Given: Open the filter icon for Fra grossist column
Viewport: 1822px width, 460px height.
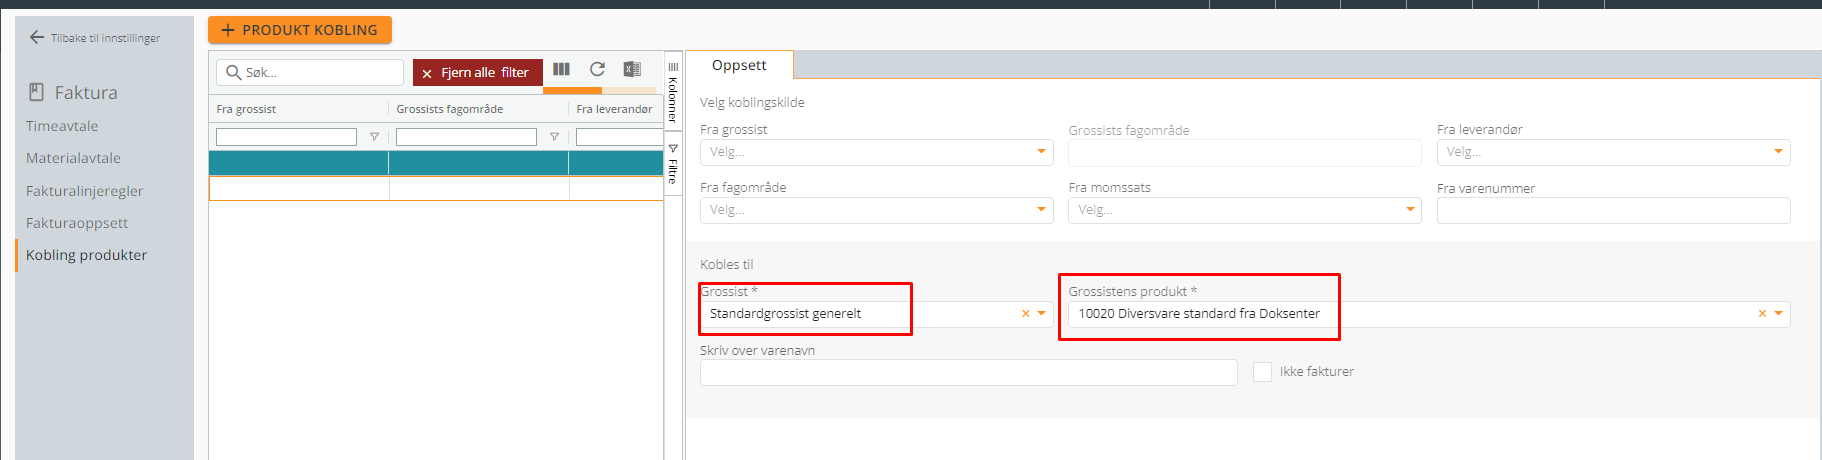Looking at the screenshot, I should point(374,137).
